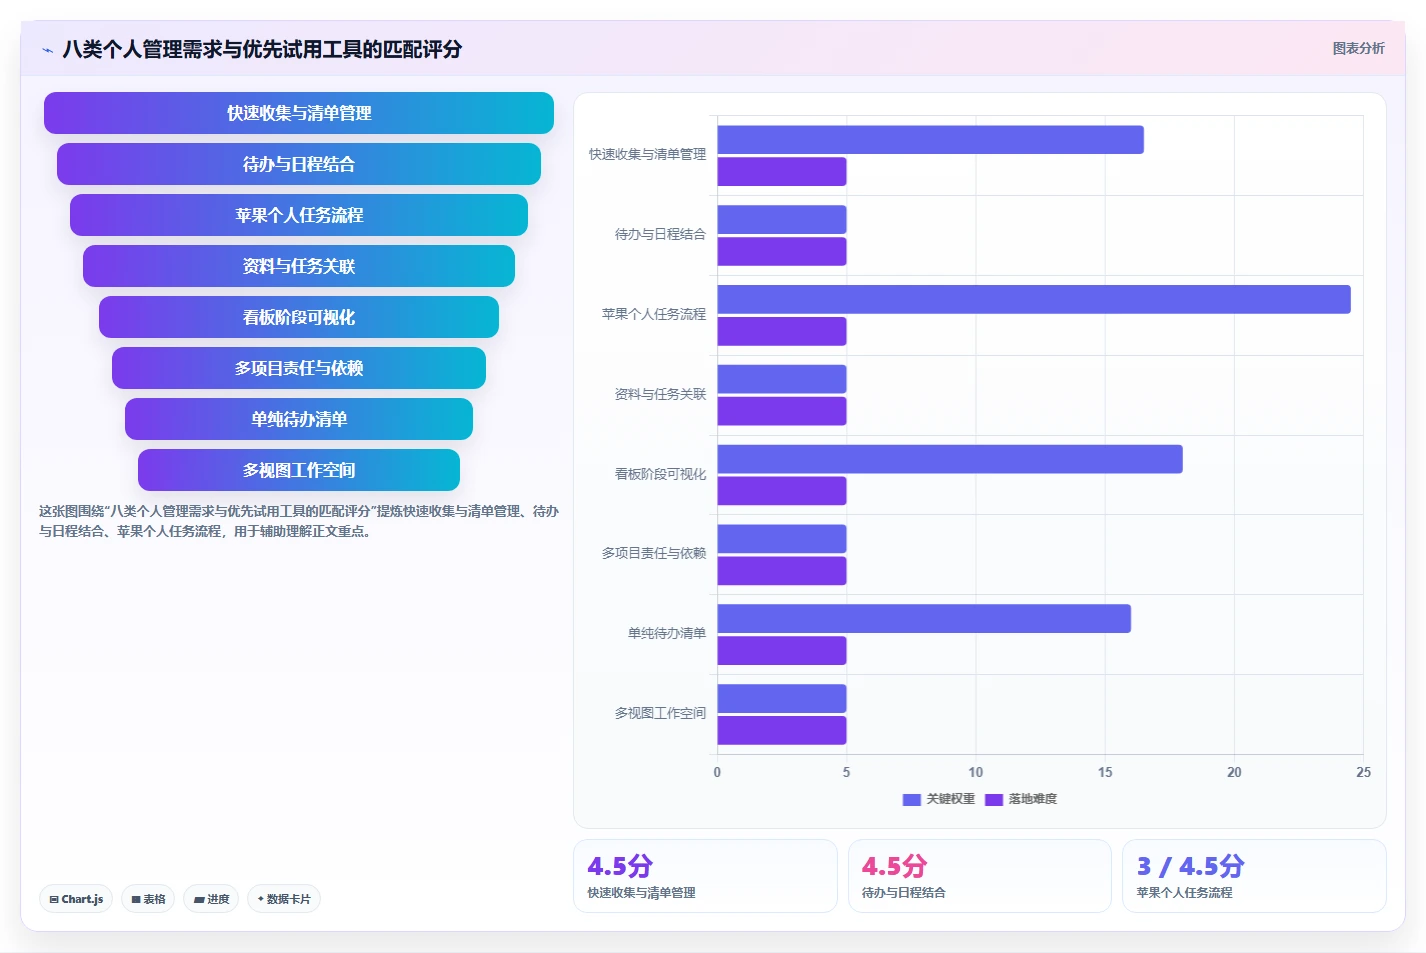1426x953 pixels.
Task: Click the title icon beside 八类个人管理需求
Action: [47, 50]
